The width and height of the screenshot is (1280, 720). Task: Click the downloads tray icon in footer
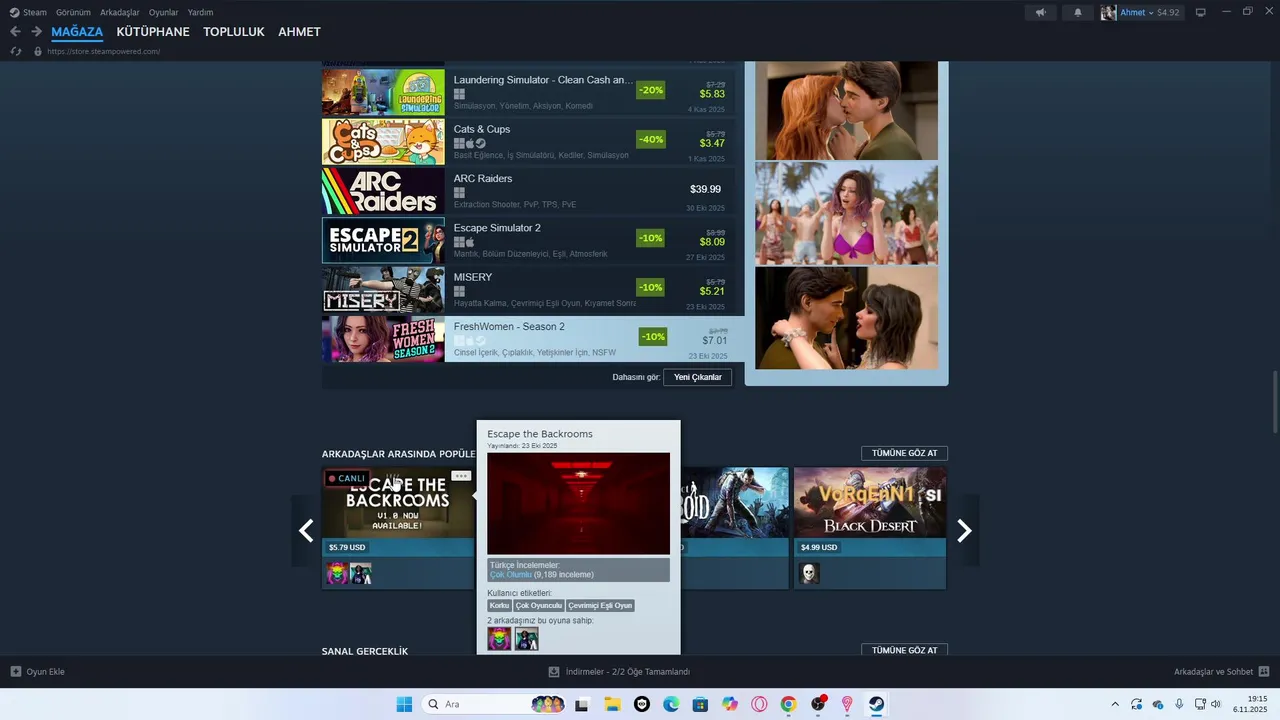pyautogui.click(x=554, y=672)
